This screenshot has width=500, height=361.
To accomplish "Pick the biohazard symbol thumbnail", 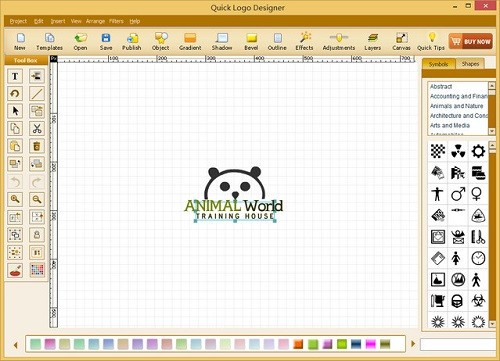I will (x=478, y=301).
